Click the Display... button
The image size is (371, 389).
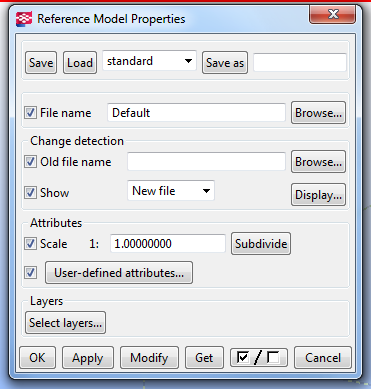point(318,194)
